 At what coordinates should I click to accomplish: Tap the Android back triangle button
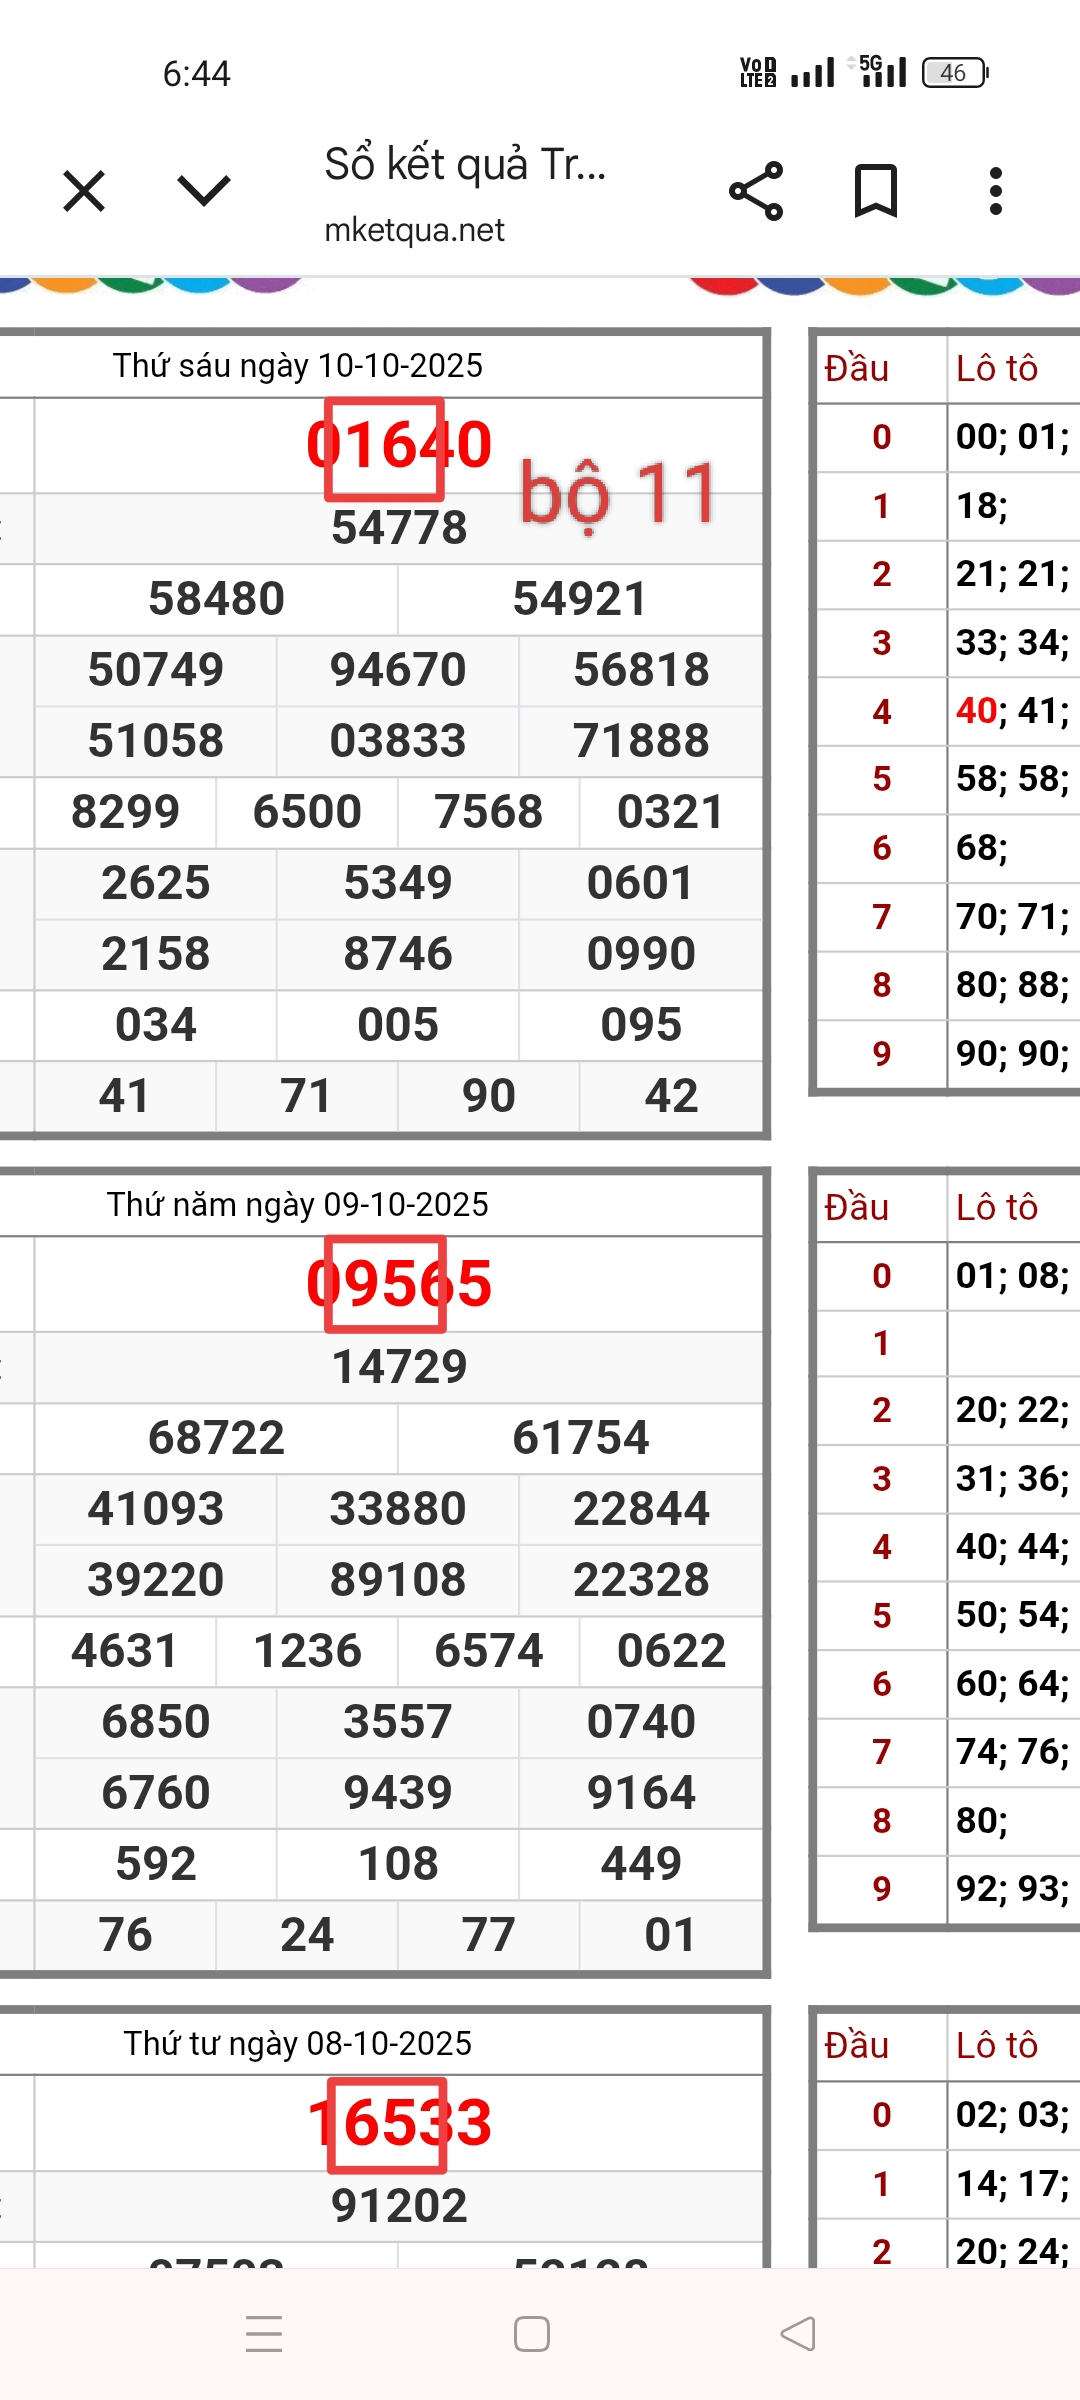click(798, 2333)
